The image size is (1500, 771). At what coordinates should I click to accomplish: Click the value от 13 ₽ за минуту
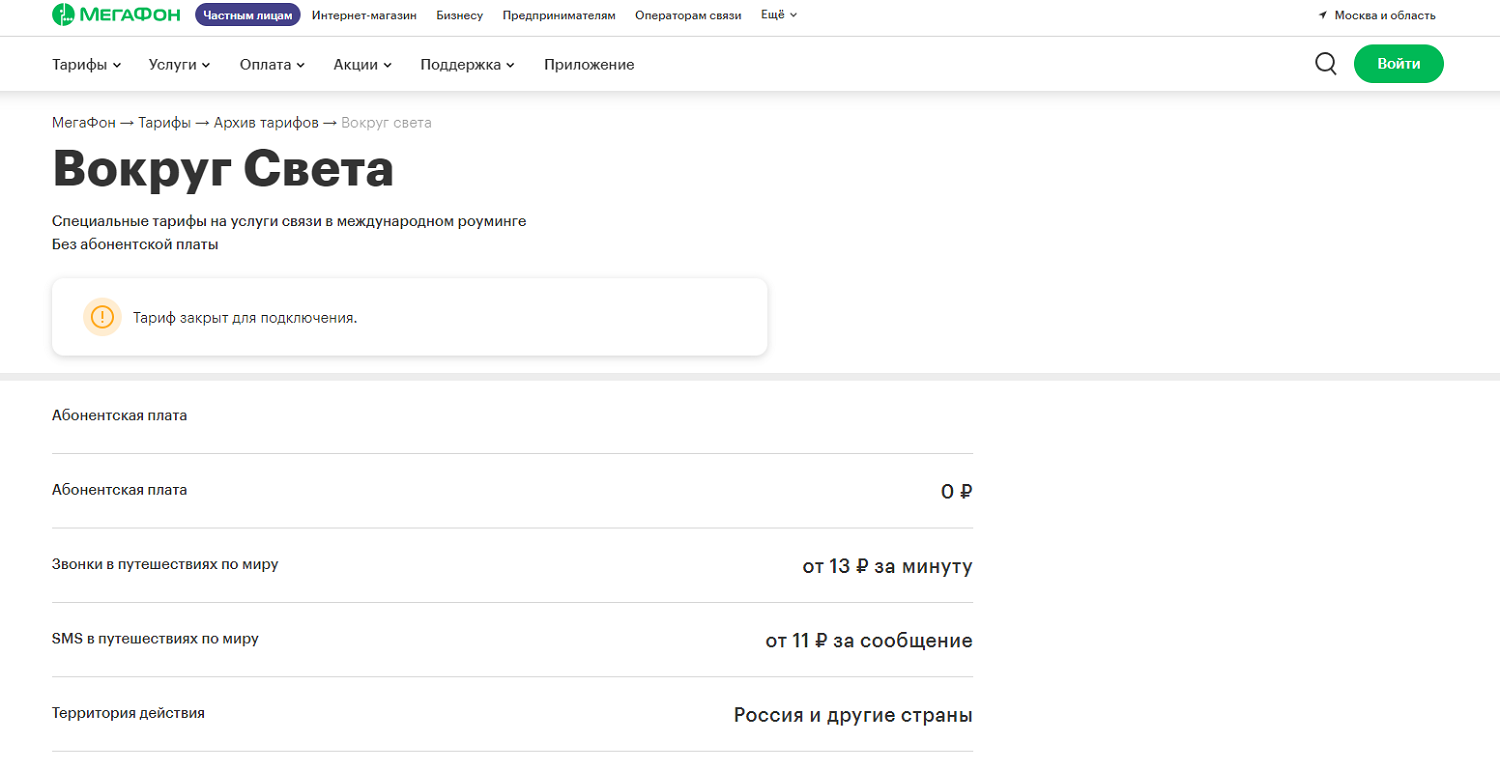887,566
